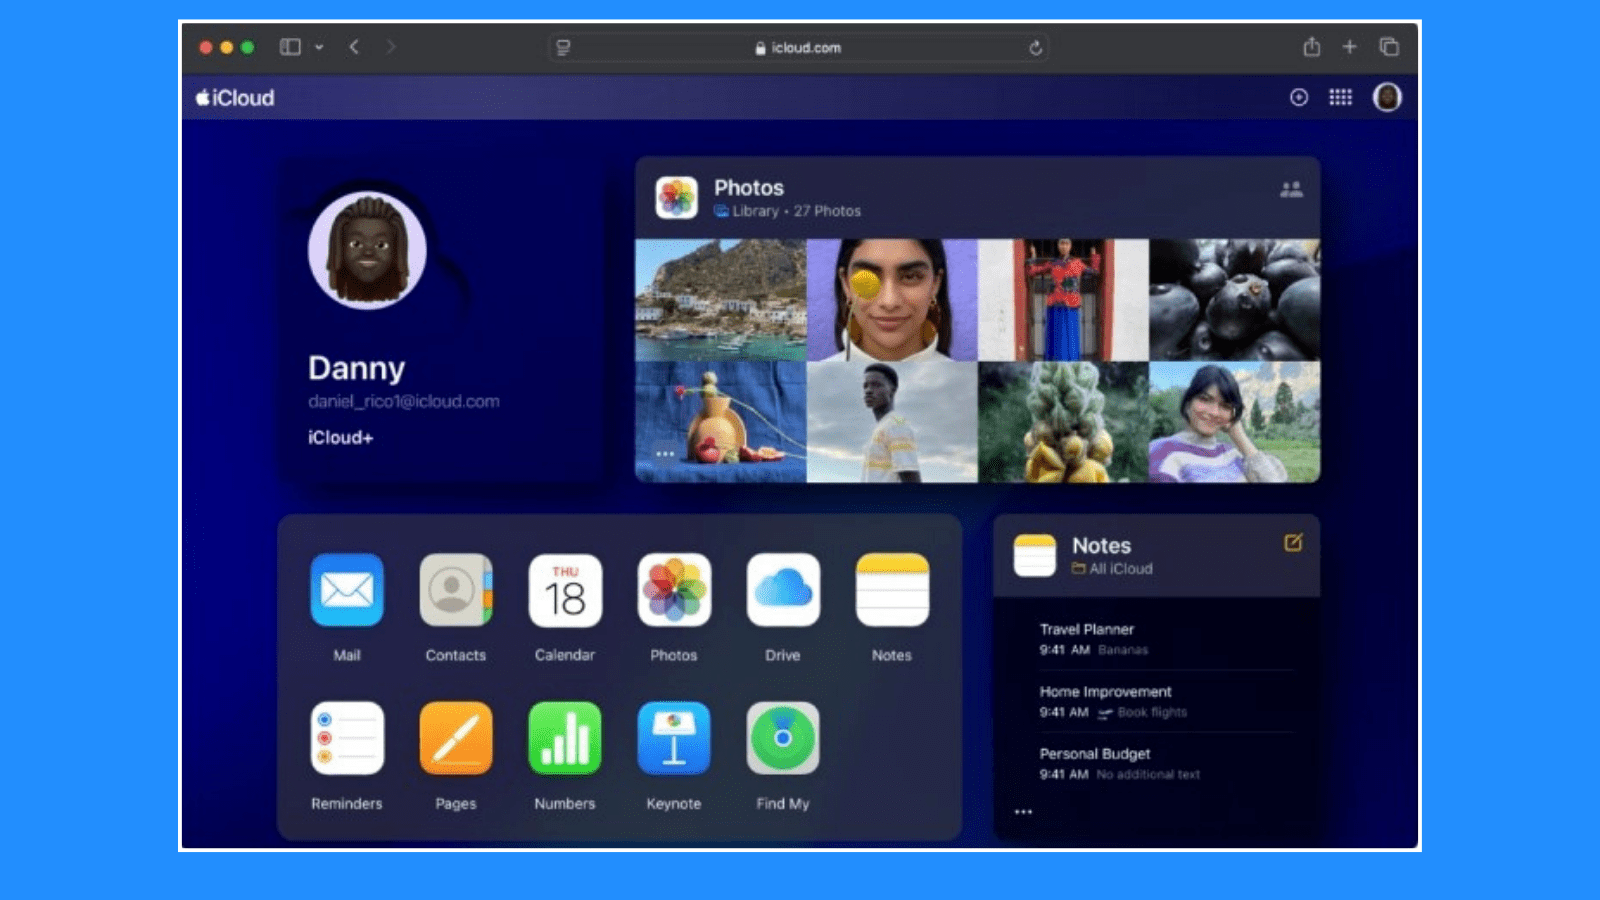Expand more notes with the ellipsis
1600x900 pixels.
pos(1023,812)
